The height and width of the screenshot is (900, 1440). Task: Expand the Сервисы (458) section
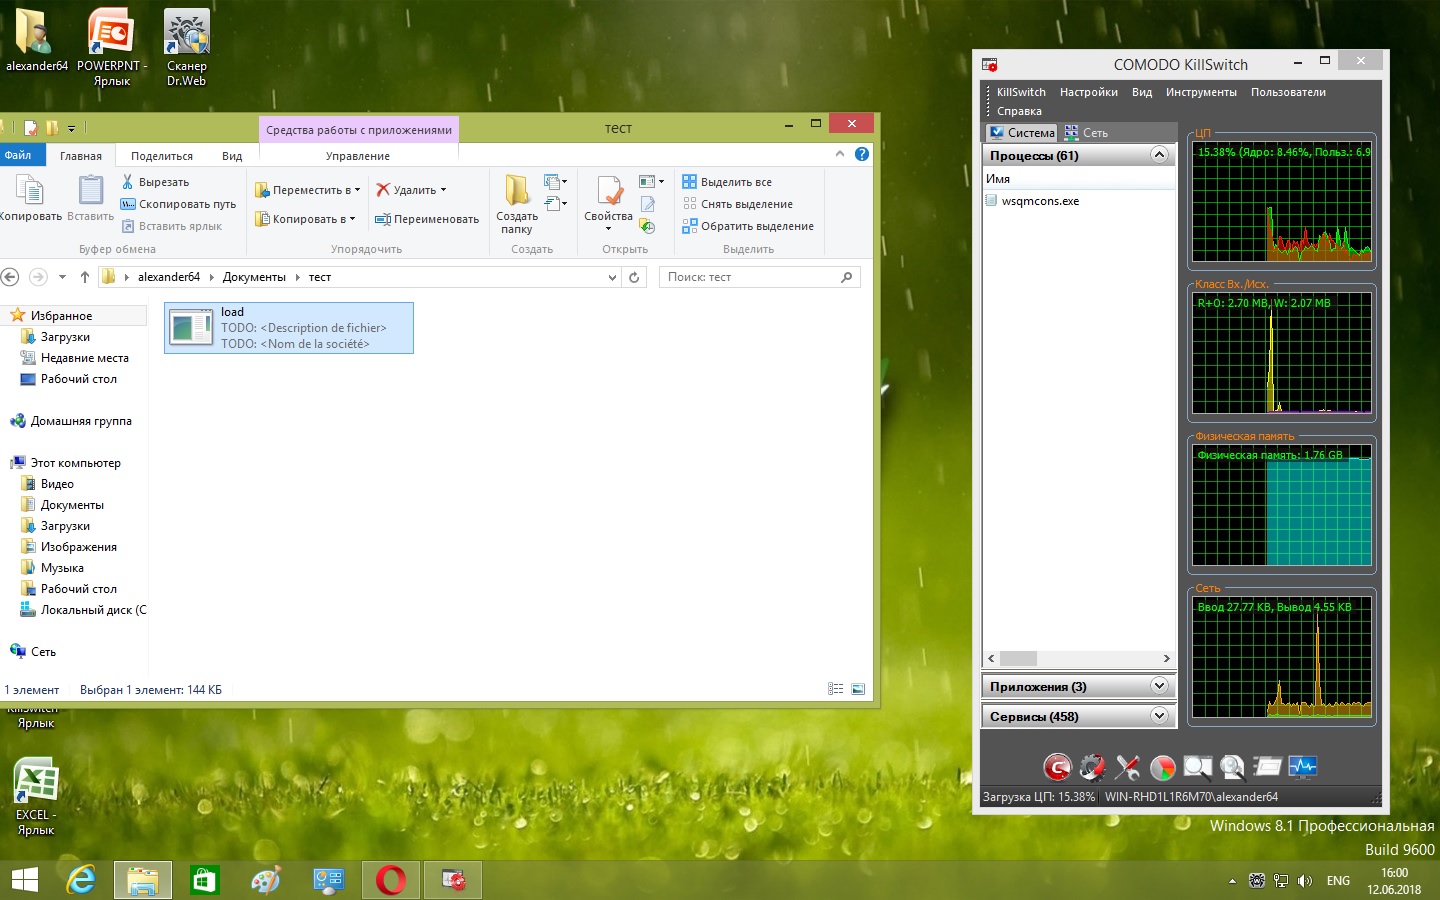tap(1159, 716)
